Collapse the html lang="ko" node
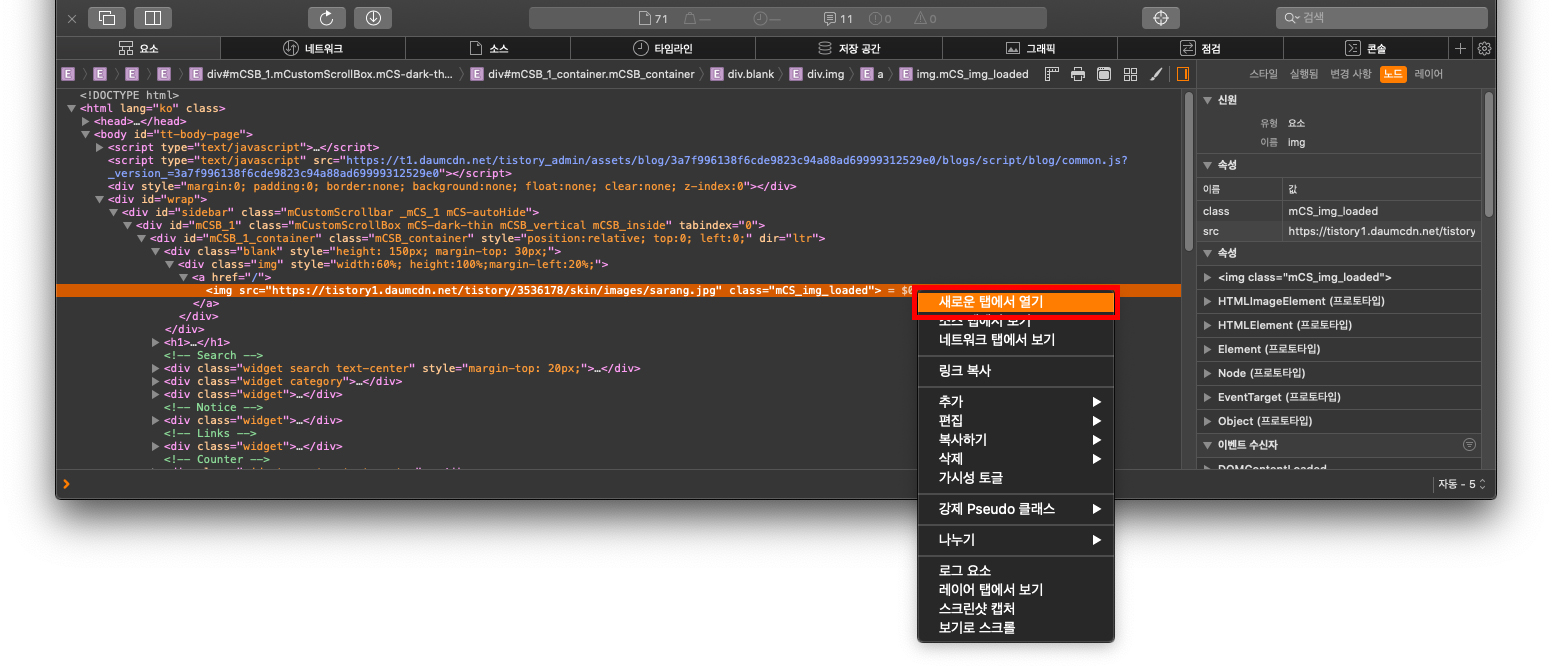 [71, 108]
